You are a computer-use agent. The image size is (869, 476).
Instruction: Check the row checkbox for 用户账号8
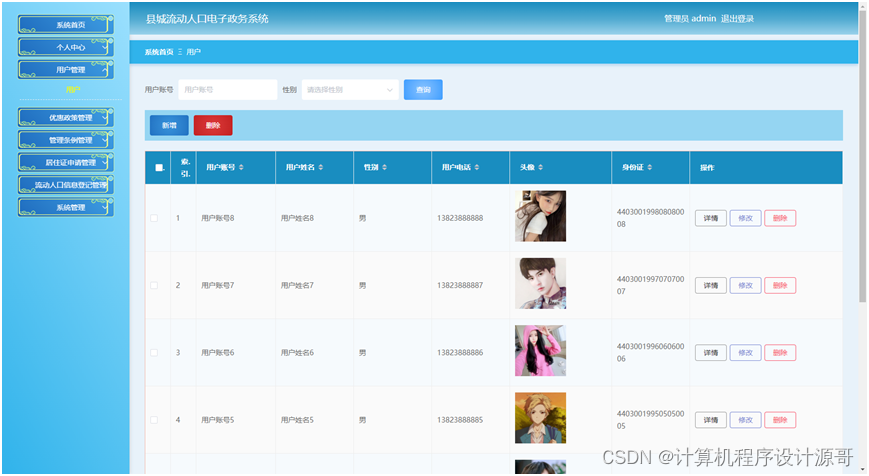154,218
